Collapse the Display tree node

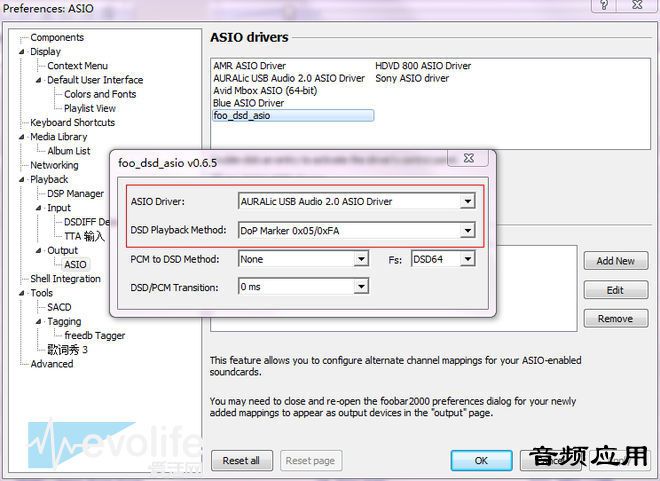[x=22, y=52]
